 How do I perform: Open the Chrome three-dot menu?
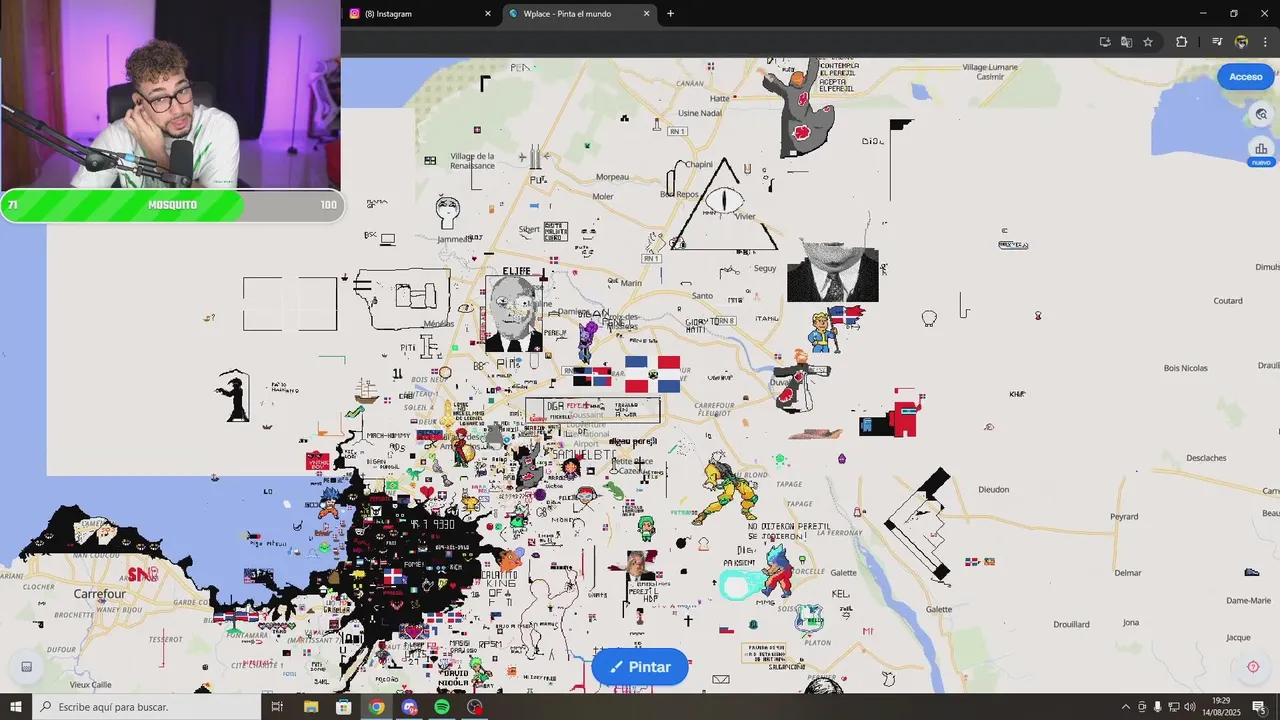click(1266, 42)
